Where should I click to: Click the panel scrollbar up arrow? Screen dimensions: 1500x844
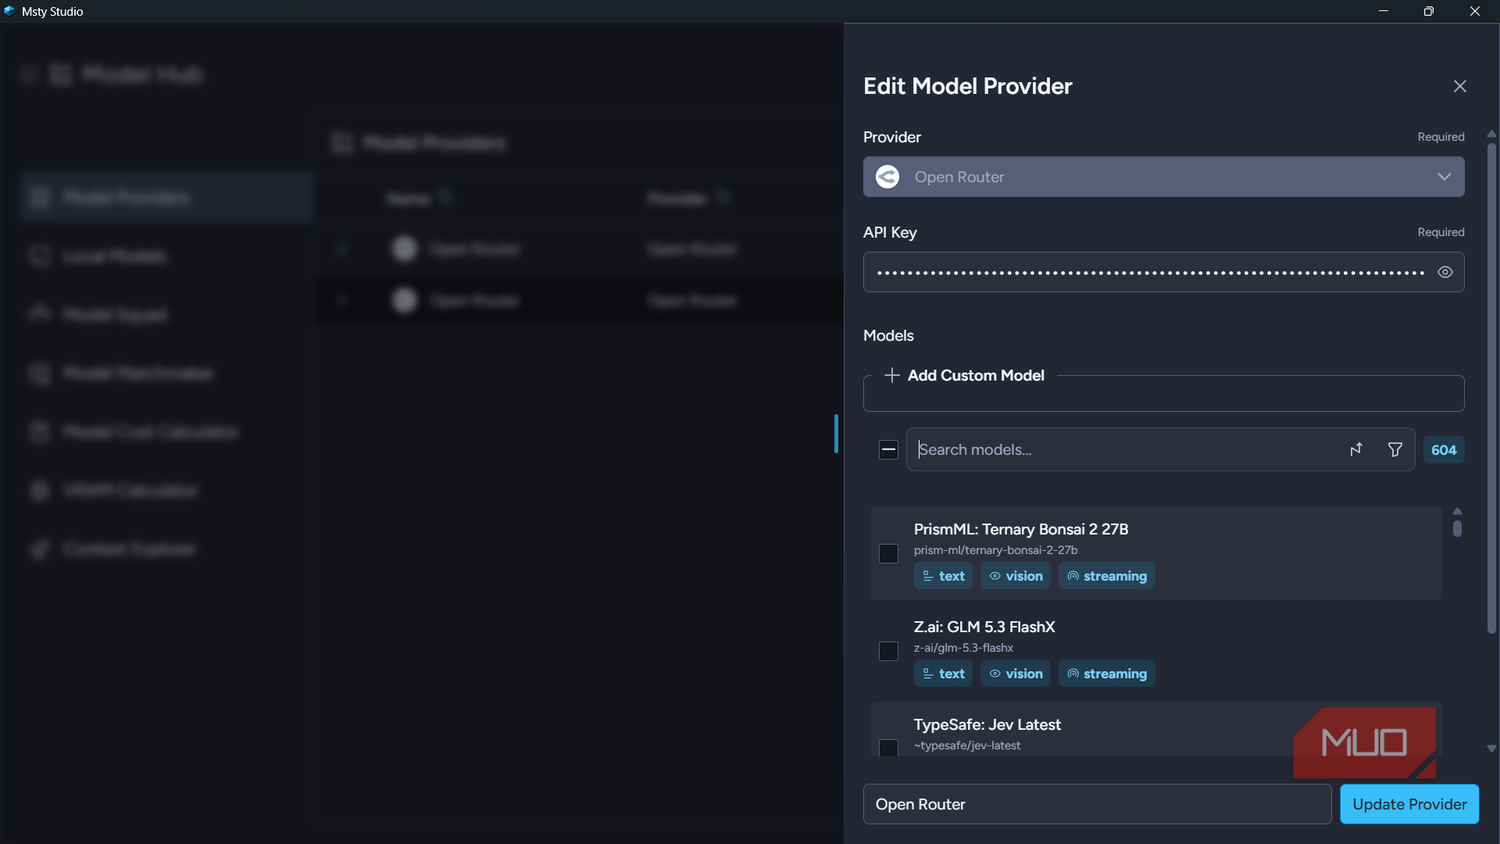pyautogui.click(x=1491, y=134)
